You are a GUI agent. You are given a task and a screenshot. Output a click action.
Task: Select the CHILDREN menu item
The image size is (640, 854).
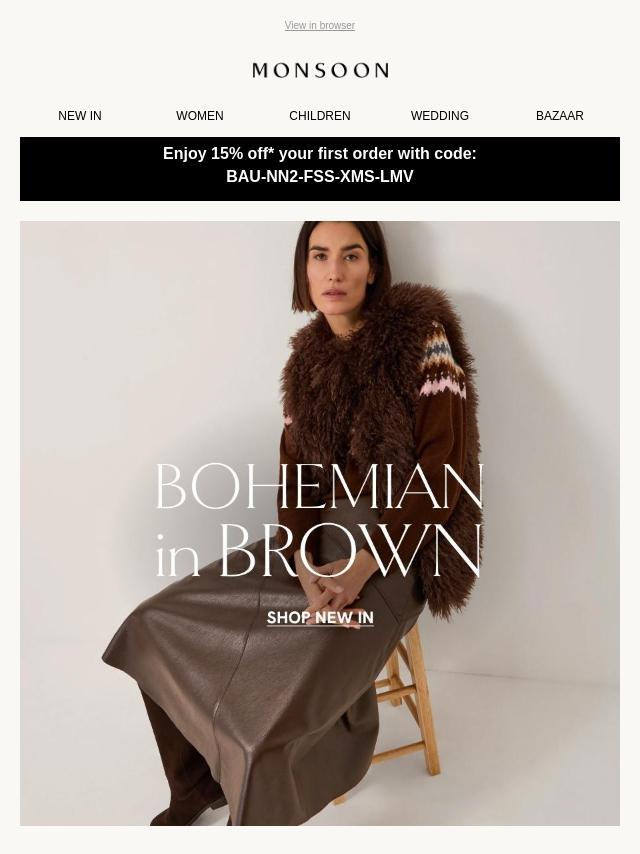[320, 116]
